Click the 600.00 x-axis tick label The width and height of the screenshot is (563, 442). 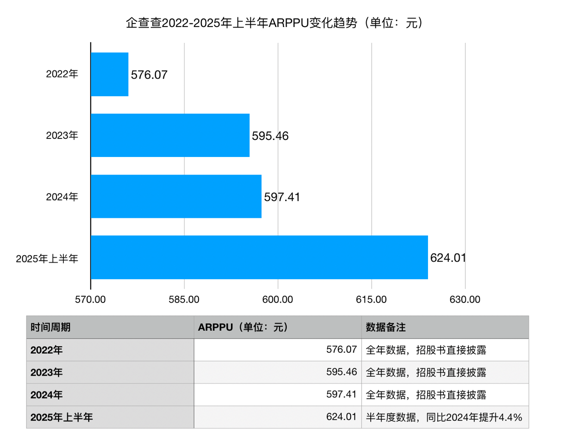(278, 299)
